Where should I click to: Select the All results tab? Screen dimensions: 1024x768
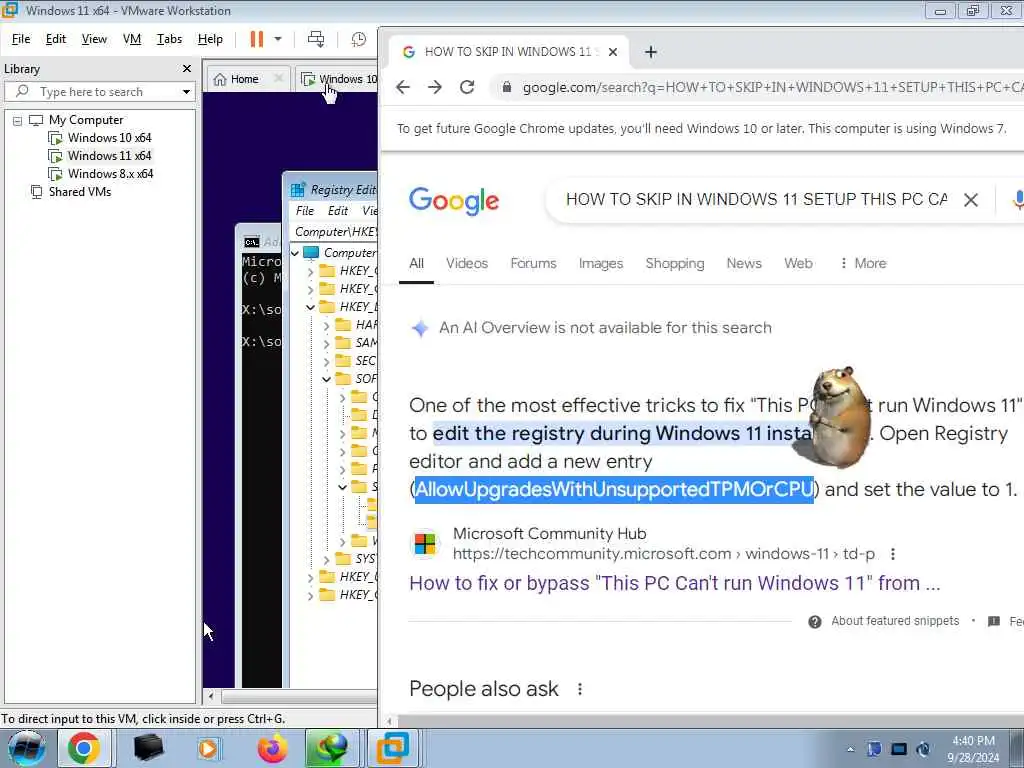[417, 263]
